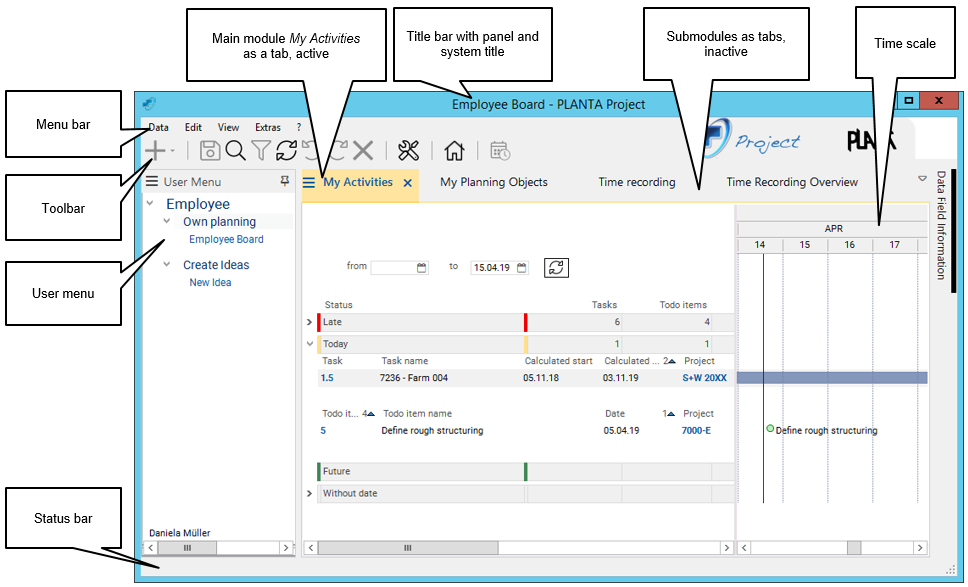The height and width of the screenshot is (587, 968).
Task: Click the main table horizontal scrollbar thumb
Action: click(x=408, y=547)
